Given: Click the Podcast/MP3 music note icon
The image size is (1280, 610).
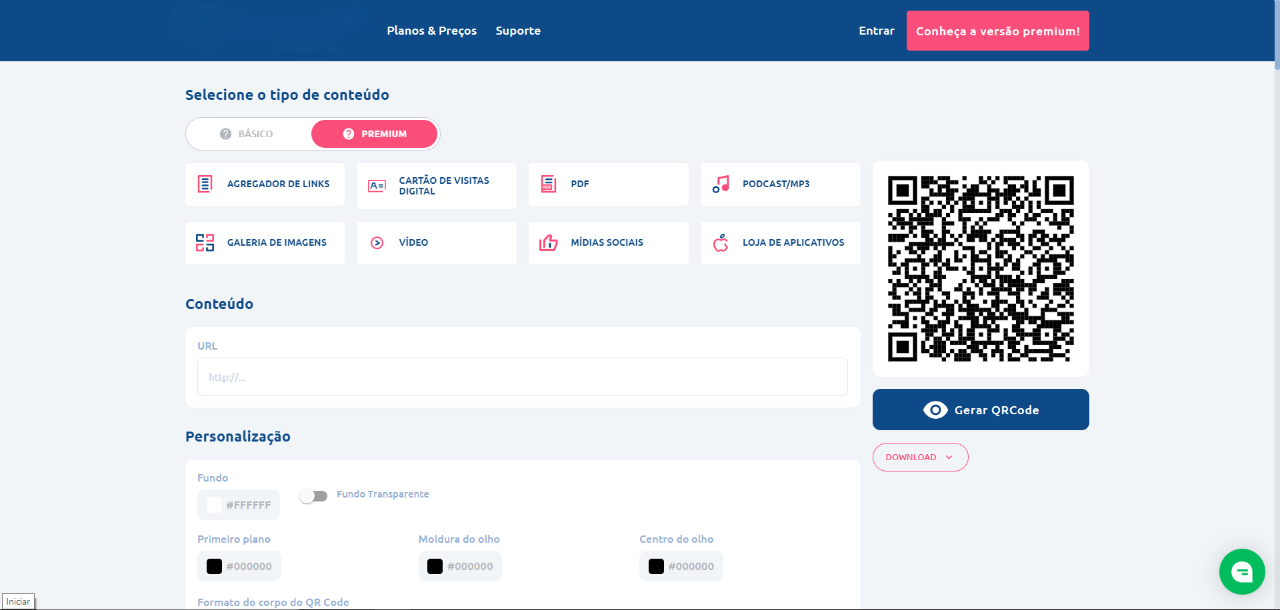Looking at the screenshot, I should point(721,184).
